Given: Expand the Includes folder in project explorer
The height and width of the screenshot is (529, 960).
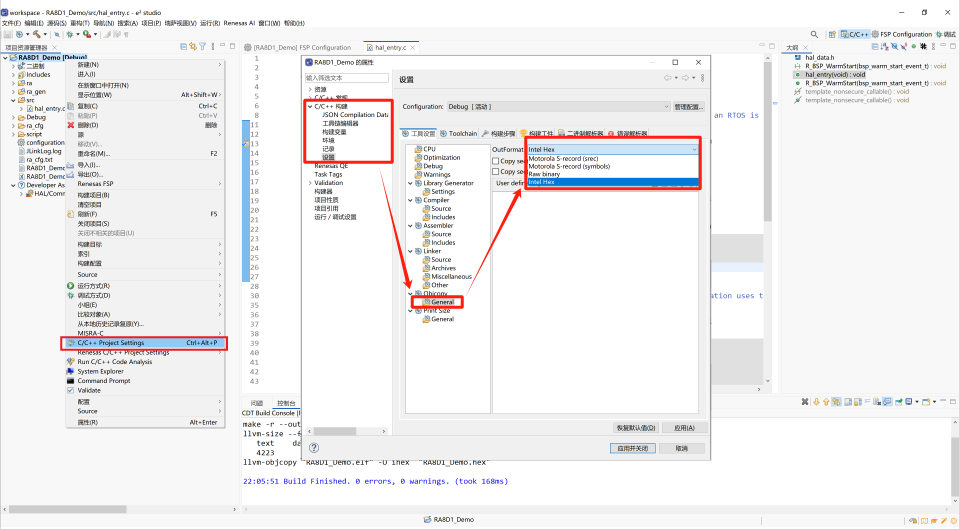Looking at the screenshot, I should 13,75.
